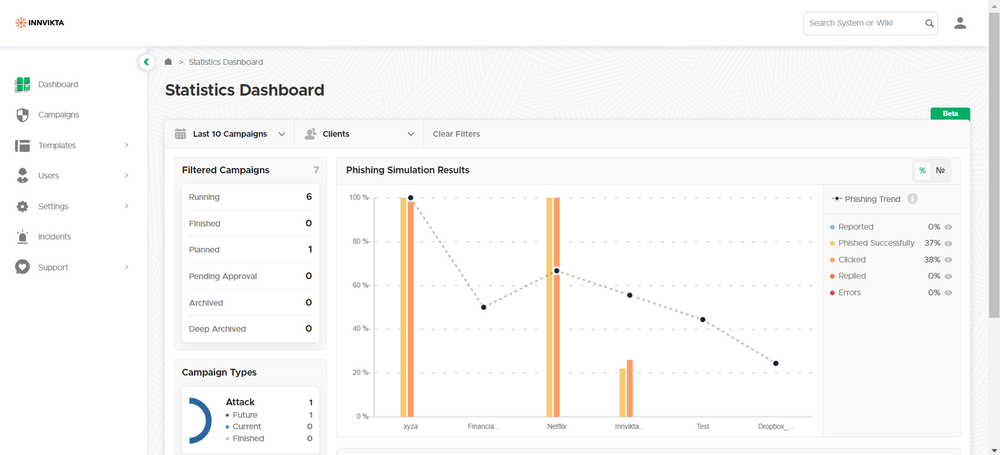Open the user profile icon
The image size is (1000, 455).
pyautogui.click(x=960, y=23)
